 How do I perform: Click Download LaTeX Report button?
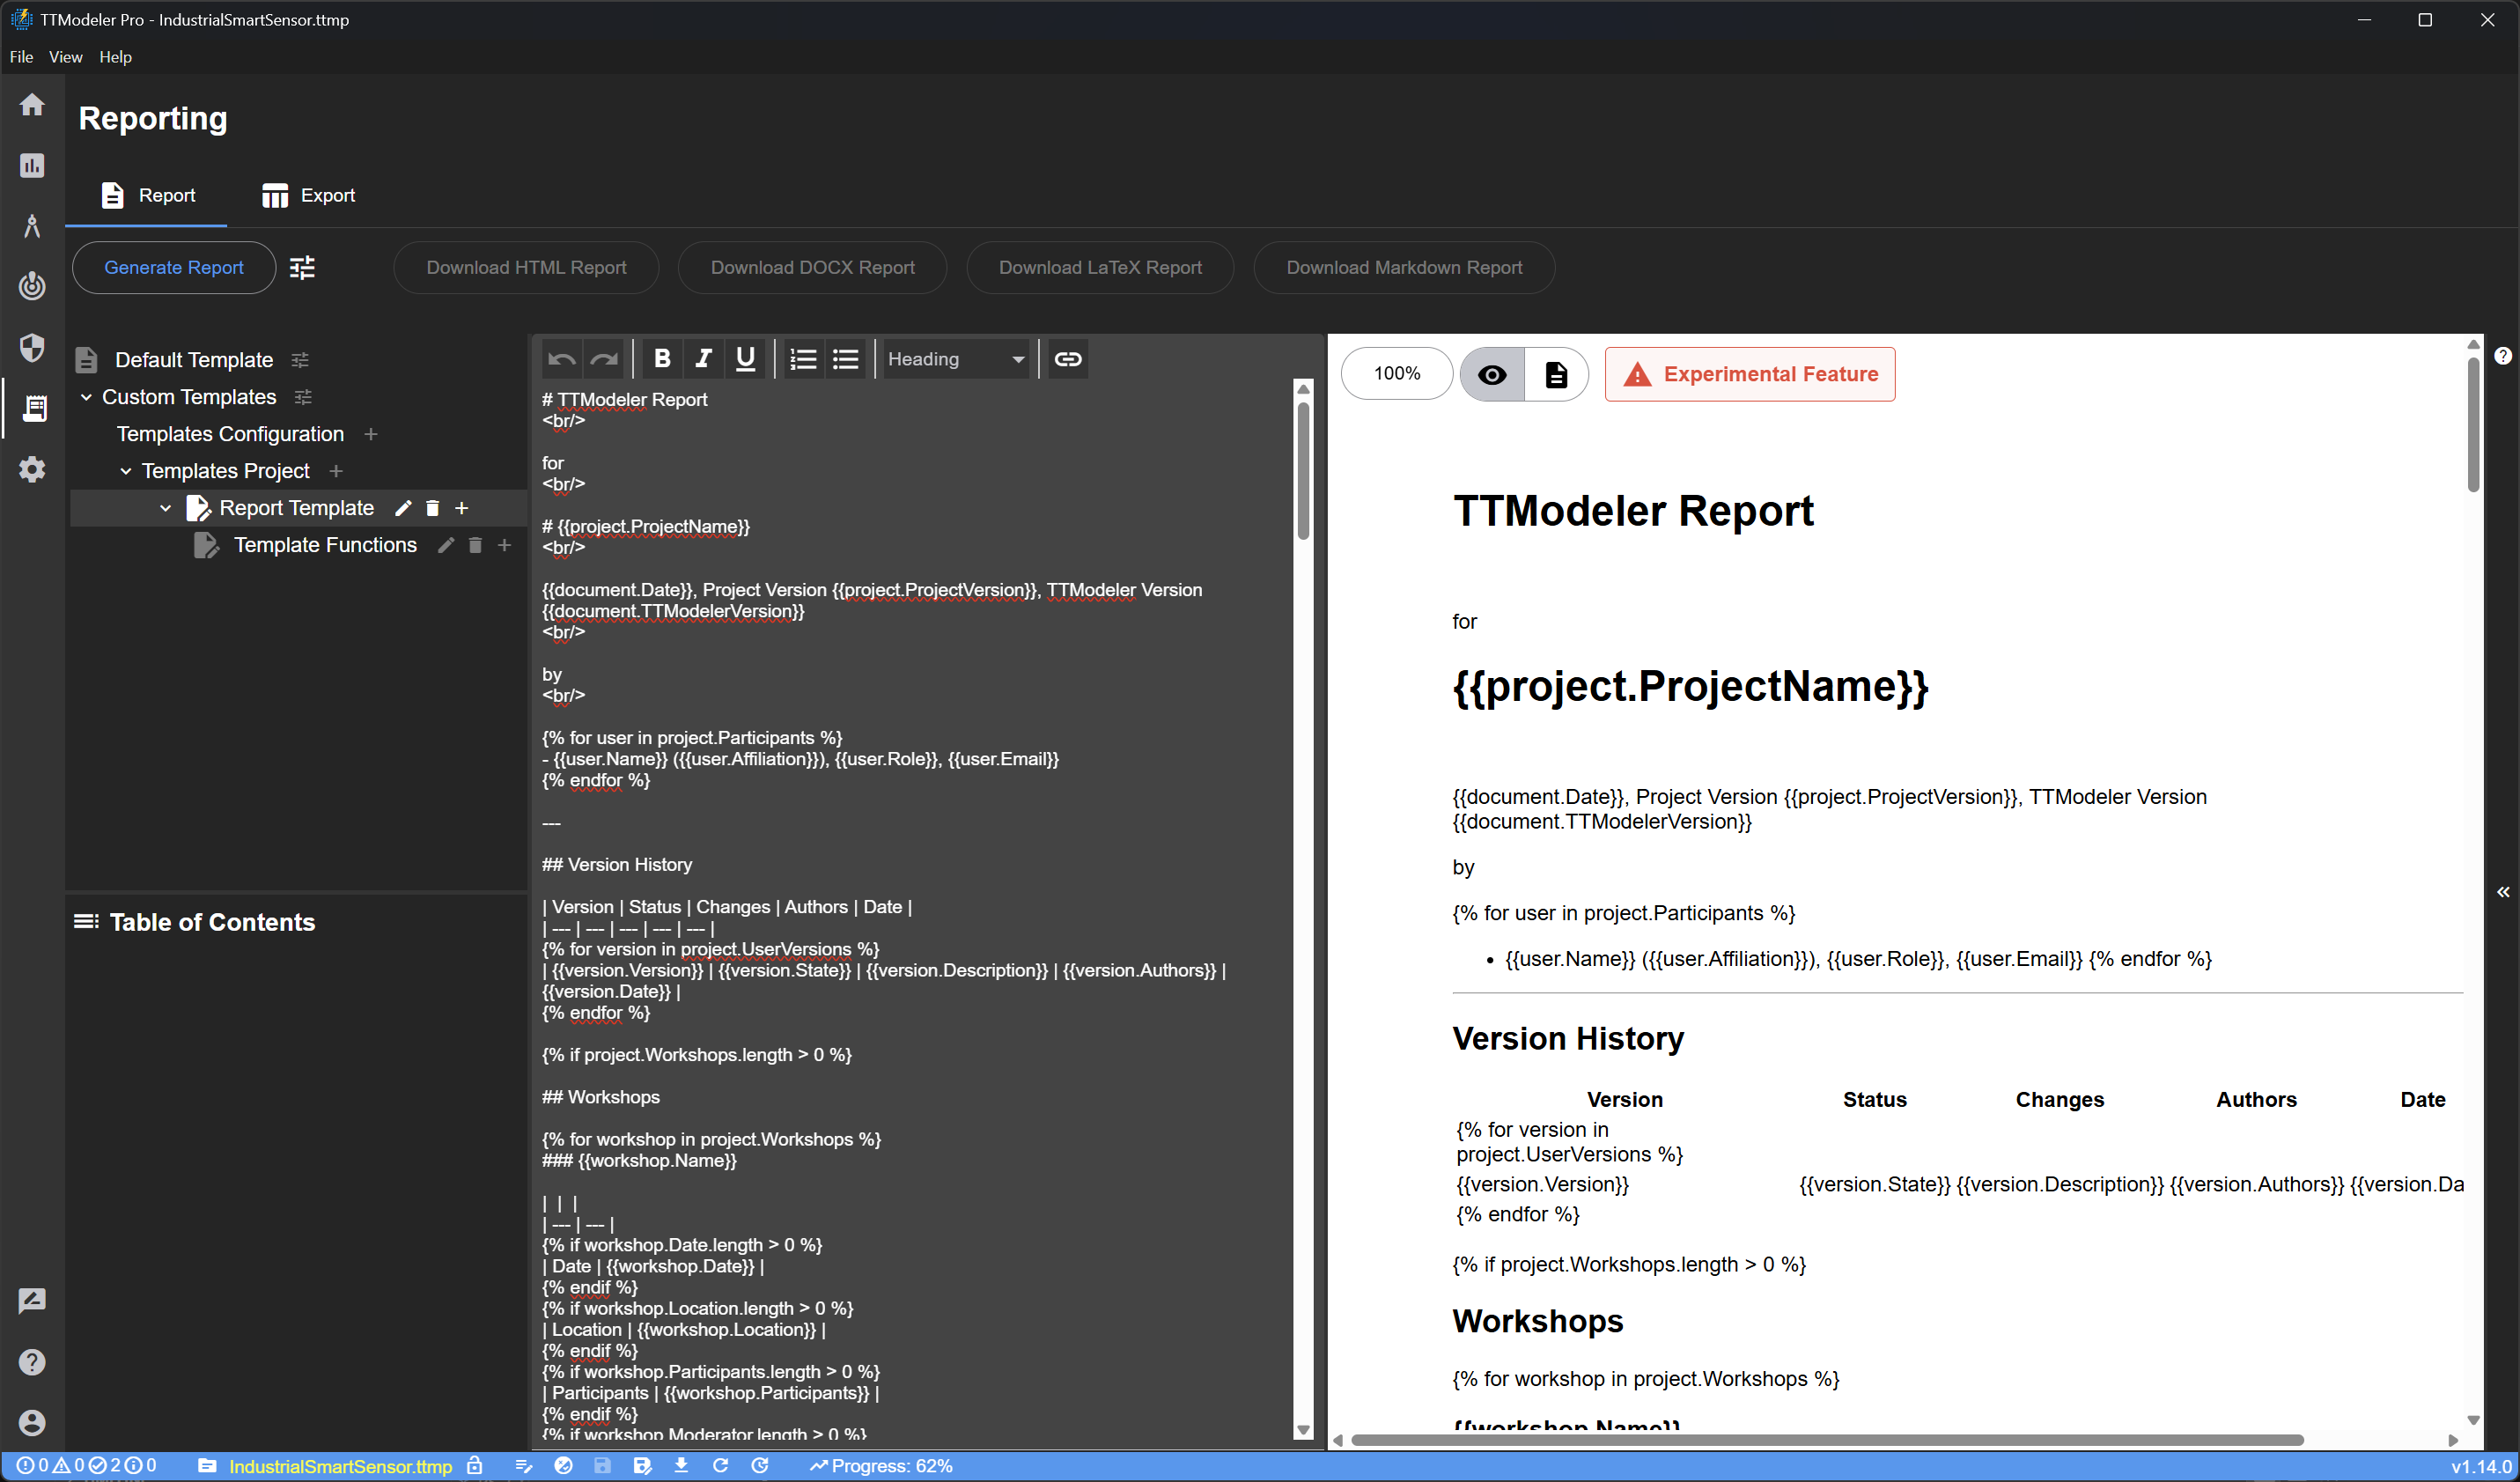tap(1100, 268)
